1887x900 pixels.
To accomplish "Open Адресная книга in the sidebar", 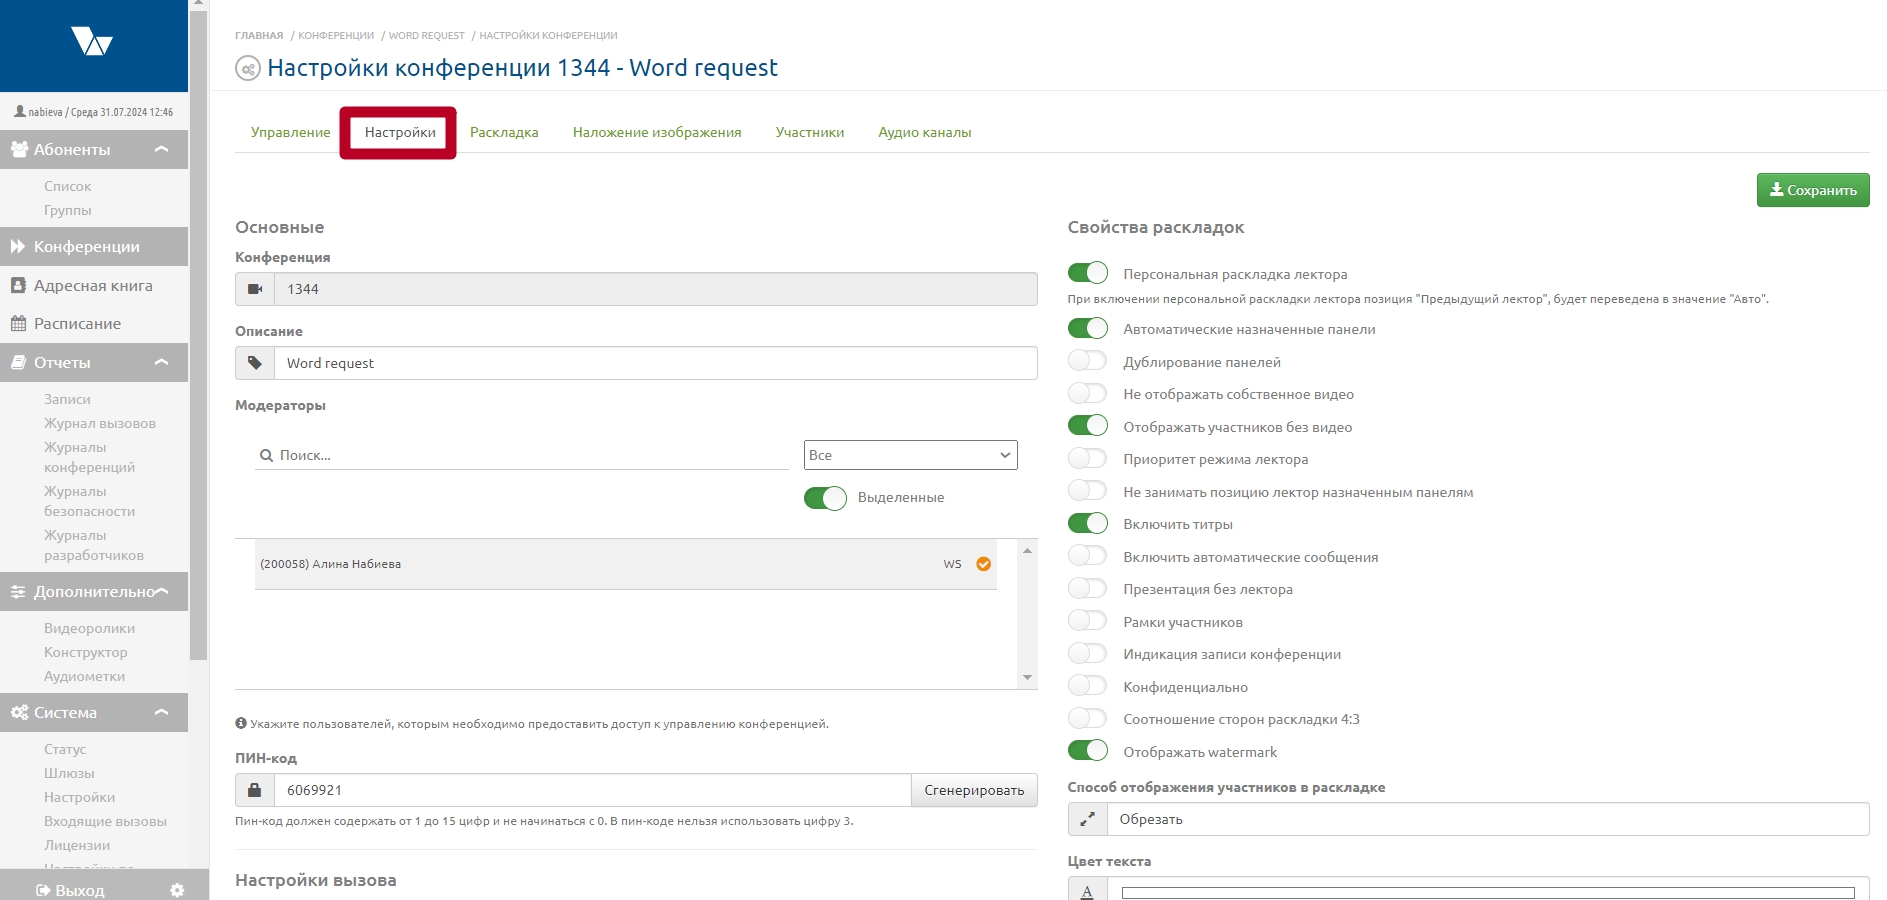I will [x=94, y=285].
